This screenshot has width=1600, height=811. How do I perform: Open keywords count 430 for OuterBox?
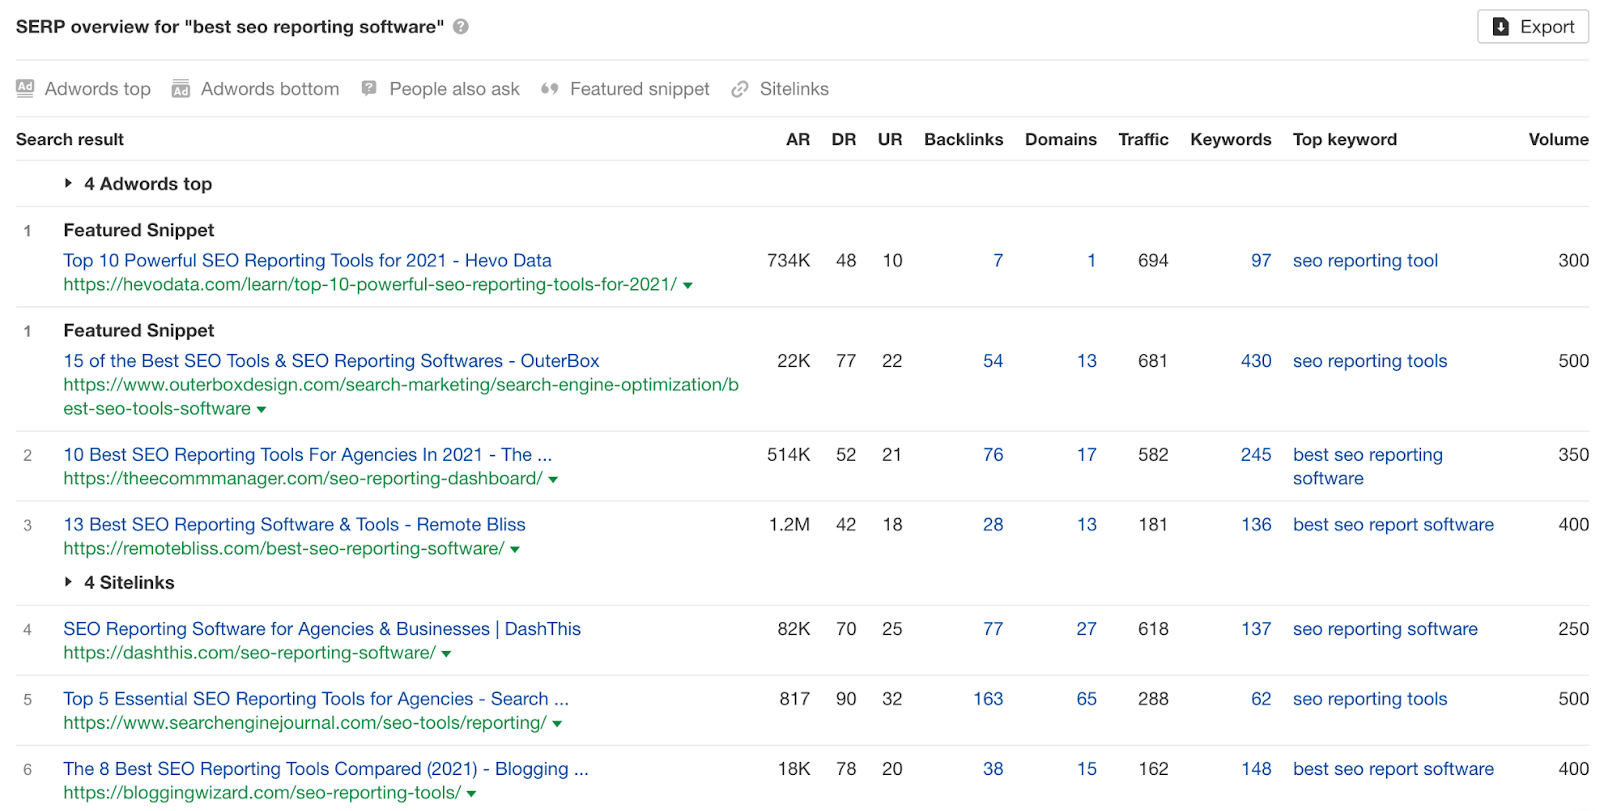tap(1256, 362)
